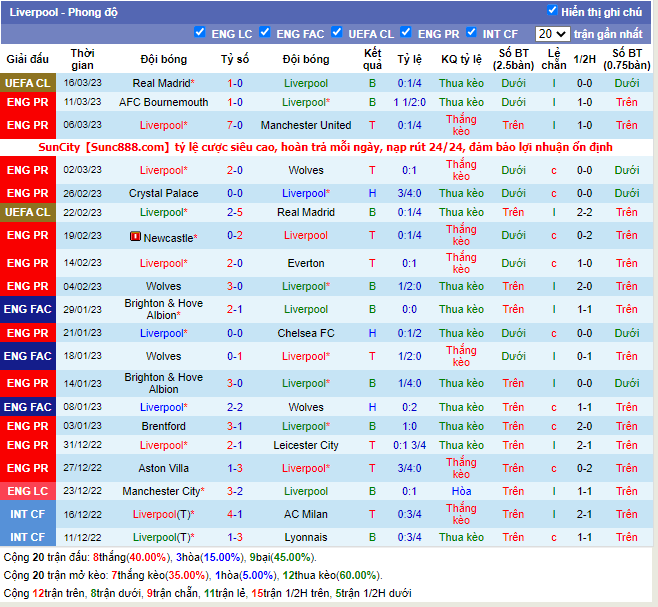Open the Chelsea FC team link
658x607 pixels.
pos(305,333)
